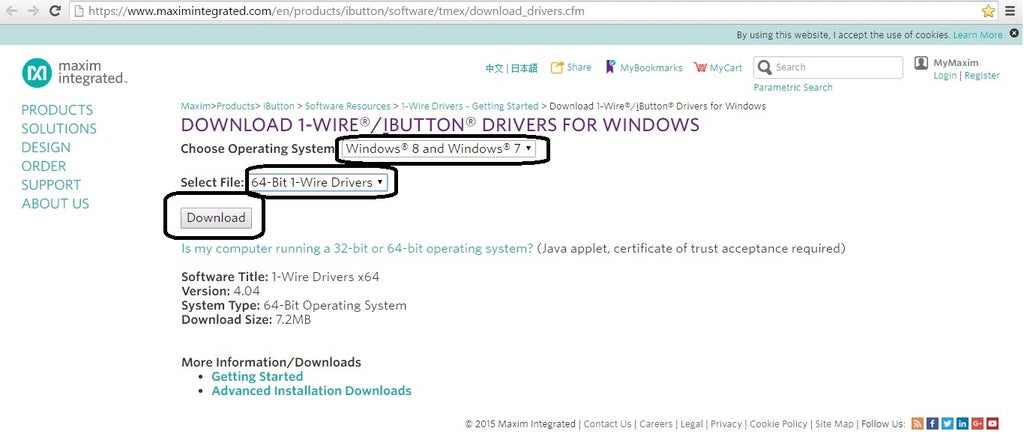Click Software Title 1-Wire Drivers x64 text
The image size is (1024, 440).
[x=280, y=277]
